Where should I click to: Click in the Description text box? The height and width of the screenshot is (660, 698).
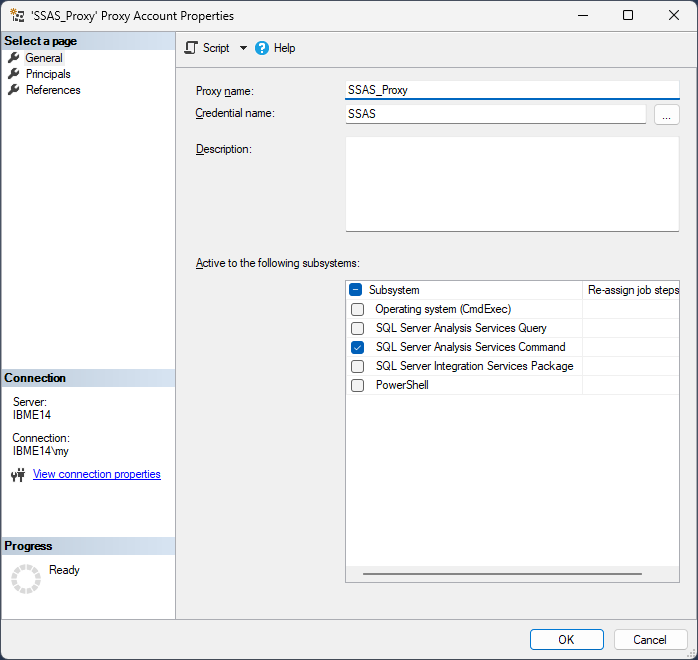[x=512, y=184]
